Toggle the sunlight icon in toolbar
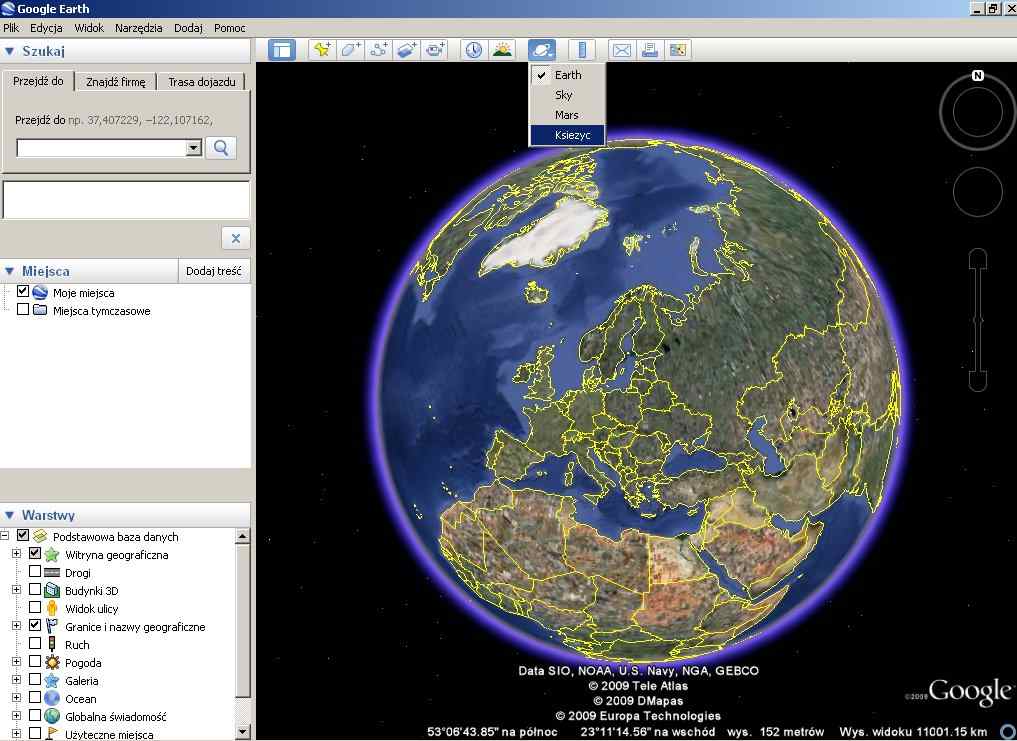The image size is (1017, 741). 501,49
